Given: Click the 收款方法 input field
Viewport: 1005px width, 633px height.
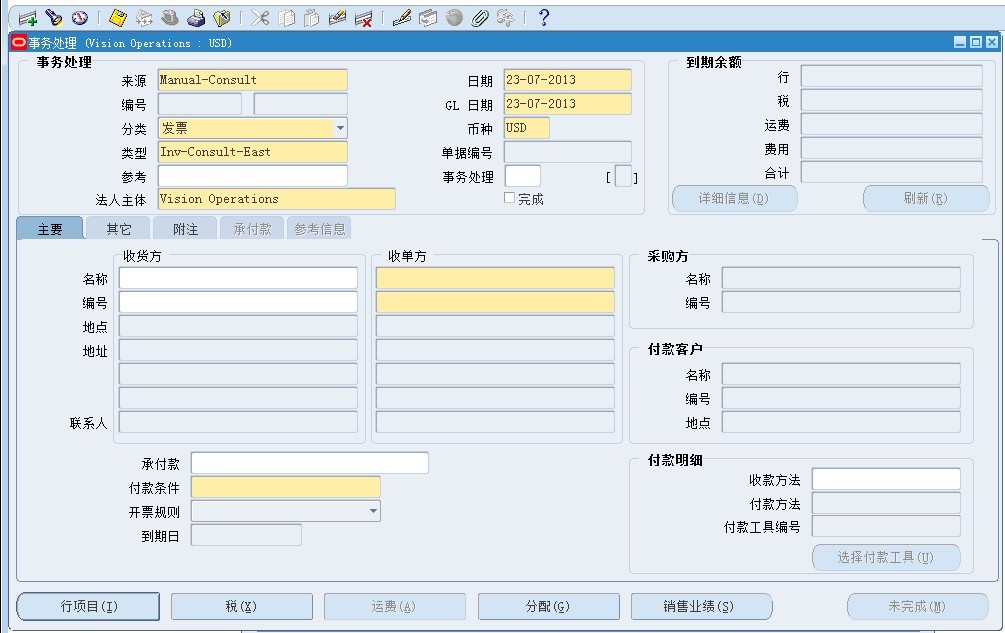Looking at the screenshot, I should tap(886, 479).
